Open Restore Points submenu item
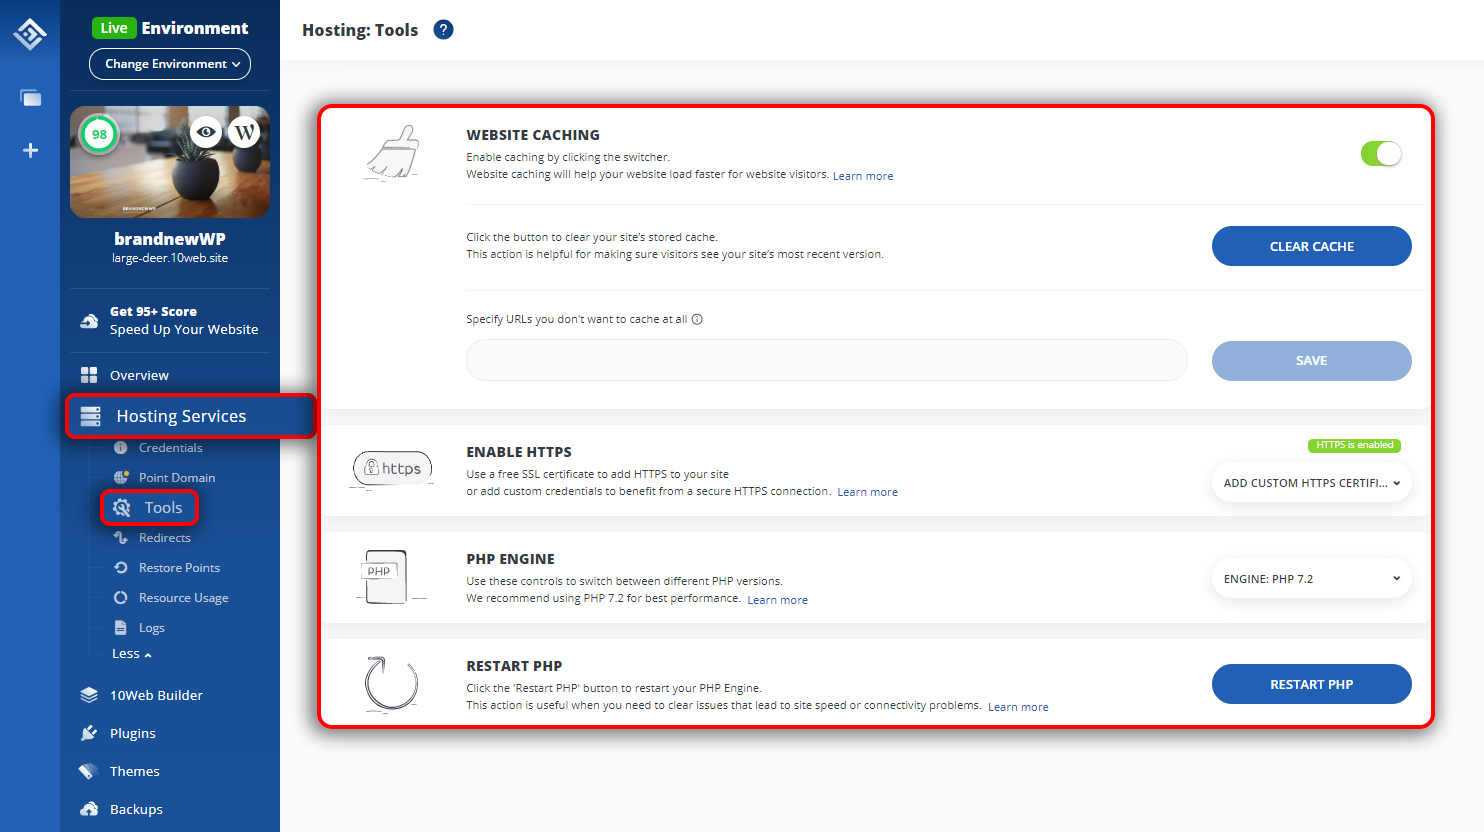The image size is (1484, 832). click(179, 568)
